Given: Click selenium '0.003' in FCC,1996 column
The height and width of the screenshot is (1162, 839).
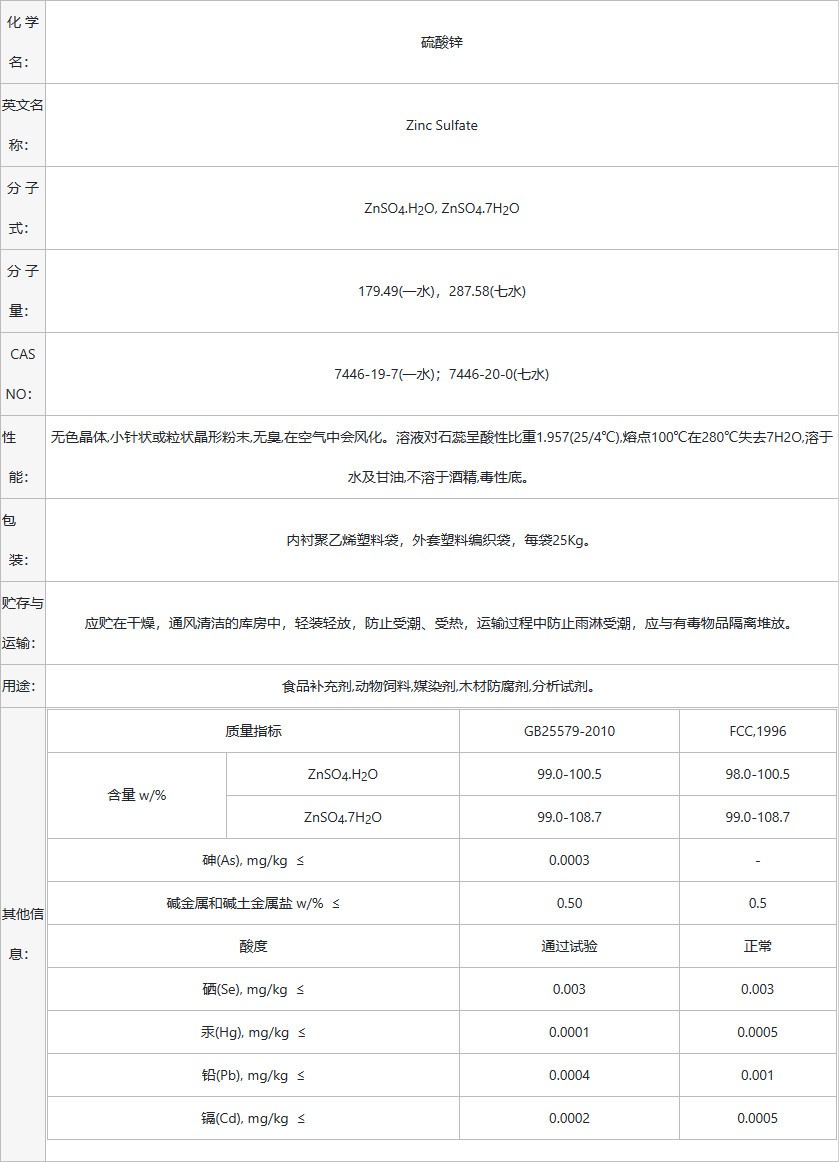Looking at the screenshot, I should coord(757,989).
